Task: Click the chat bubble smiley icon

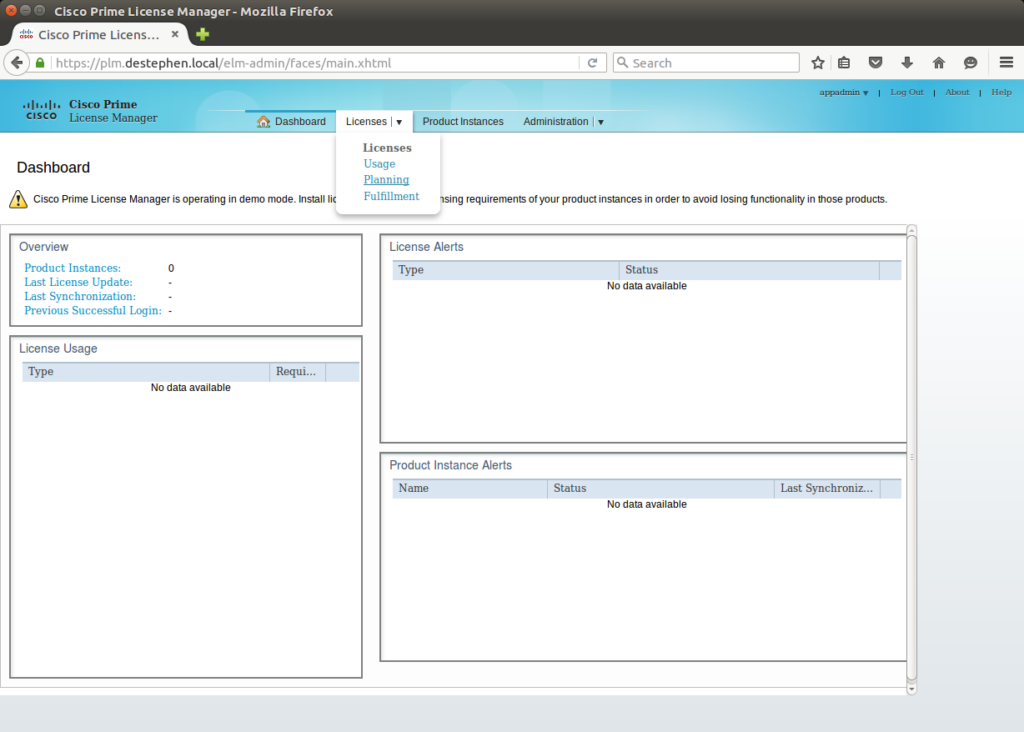Action: (x=970, y=63)
